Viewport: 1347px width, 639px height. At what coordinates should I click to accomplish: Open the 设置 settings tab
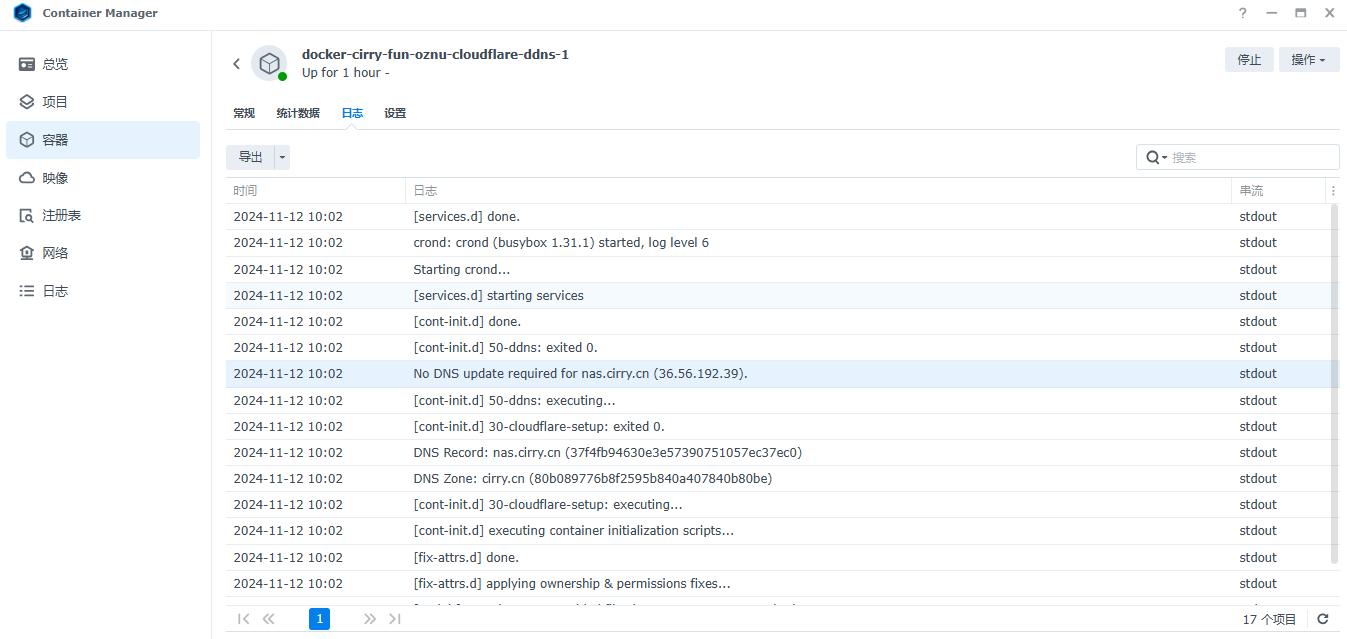click(395, 113)
